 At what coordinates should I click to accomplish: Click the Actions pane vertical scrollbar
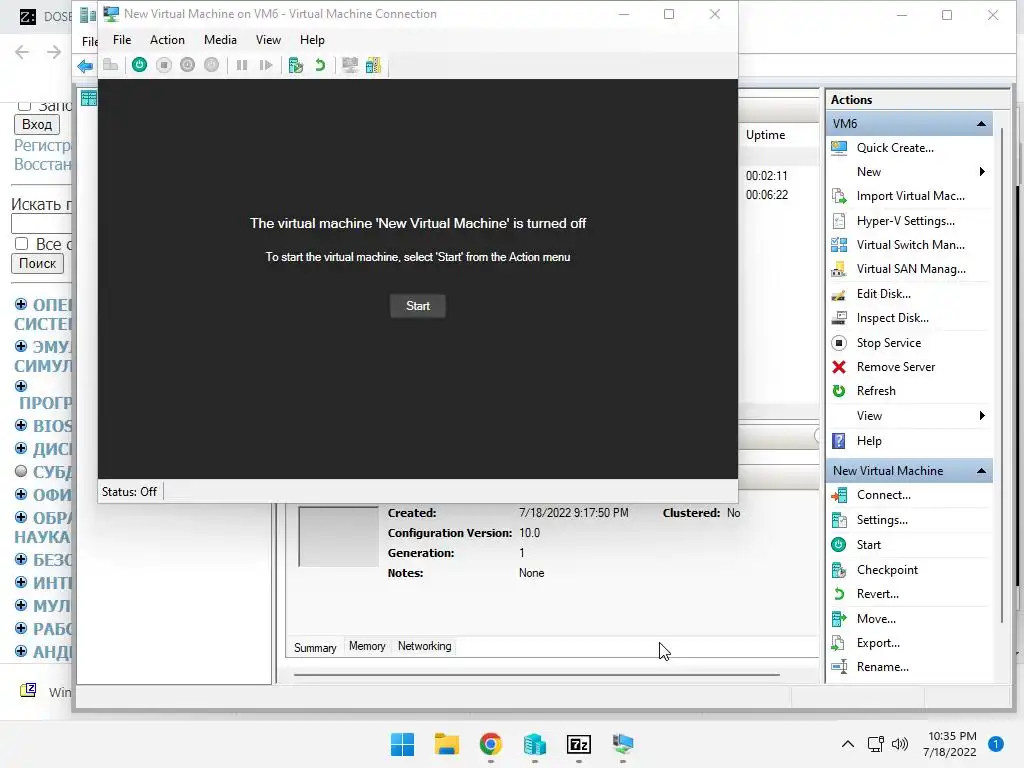pos(1002,376)
